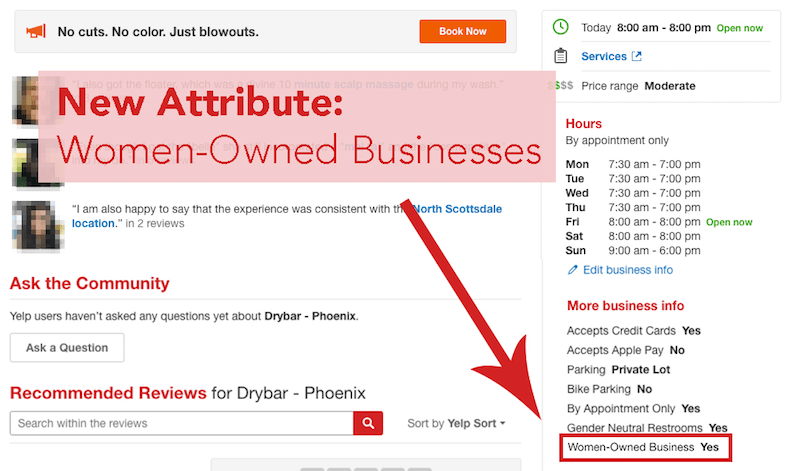Click the Hours section heading
801x471 pixels.
click(583, 124)
